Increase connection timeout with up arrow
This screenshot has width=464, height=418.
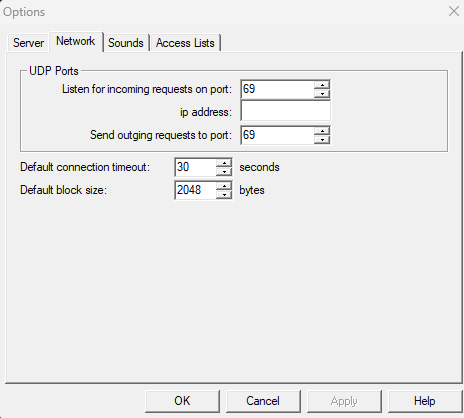[x=224, y=163]
